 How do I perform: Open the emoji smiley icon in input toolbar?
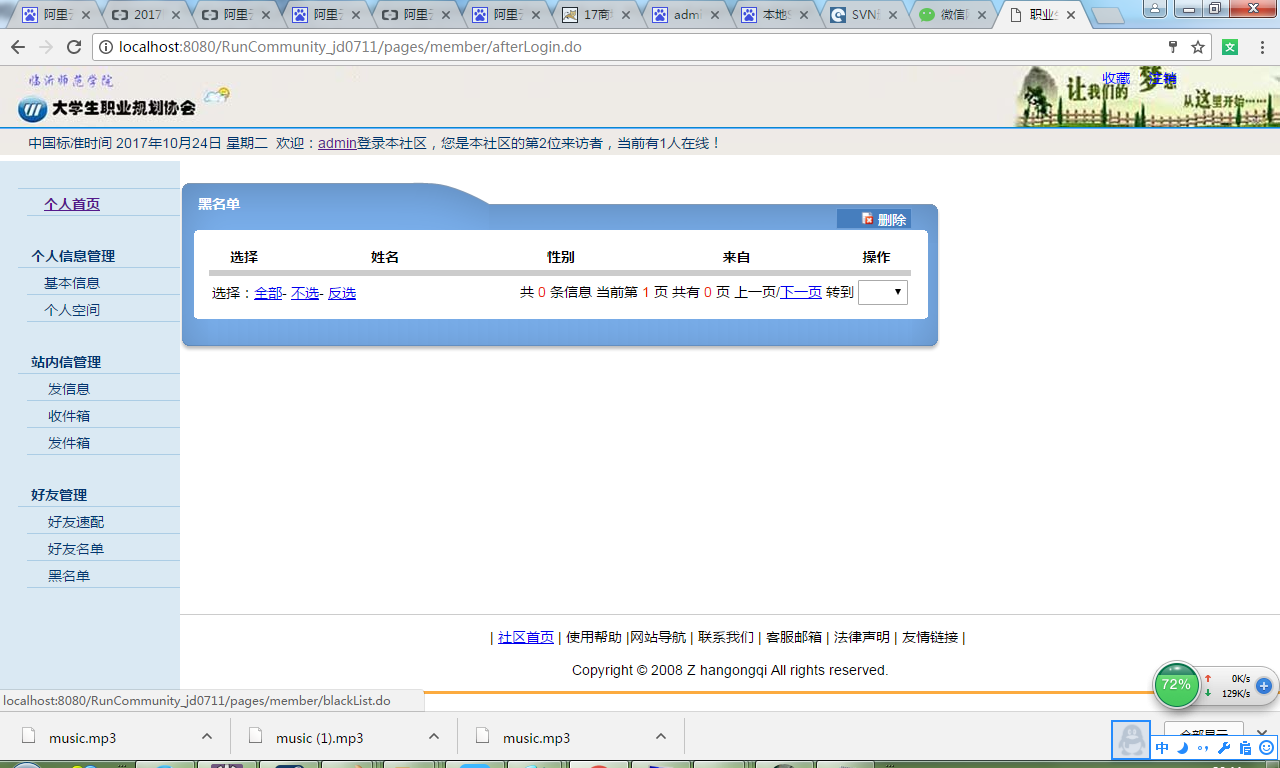[1266, 747]
